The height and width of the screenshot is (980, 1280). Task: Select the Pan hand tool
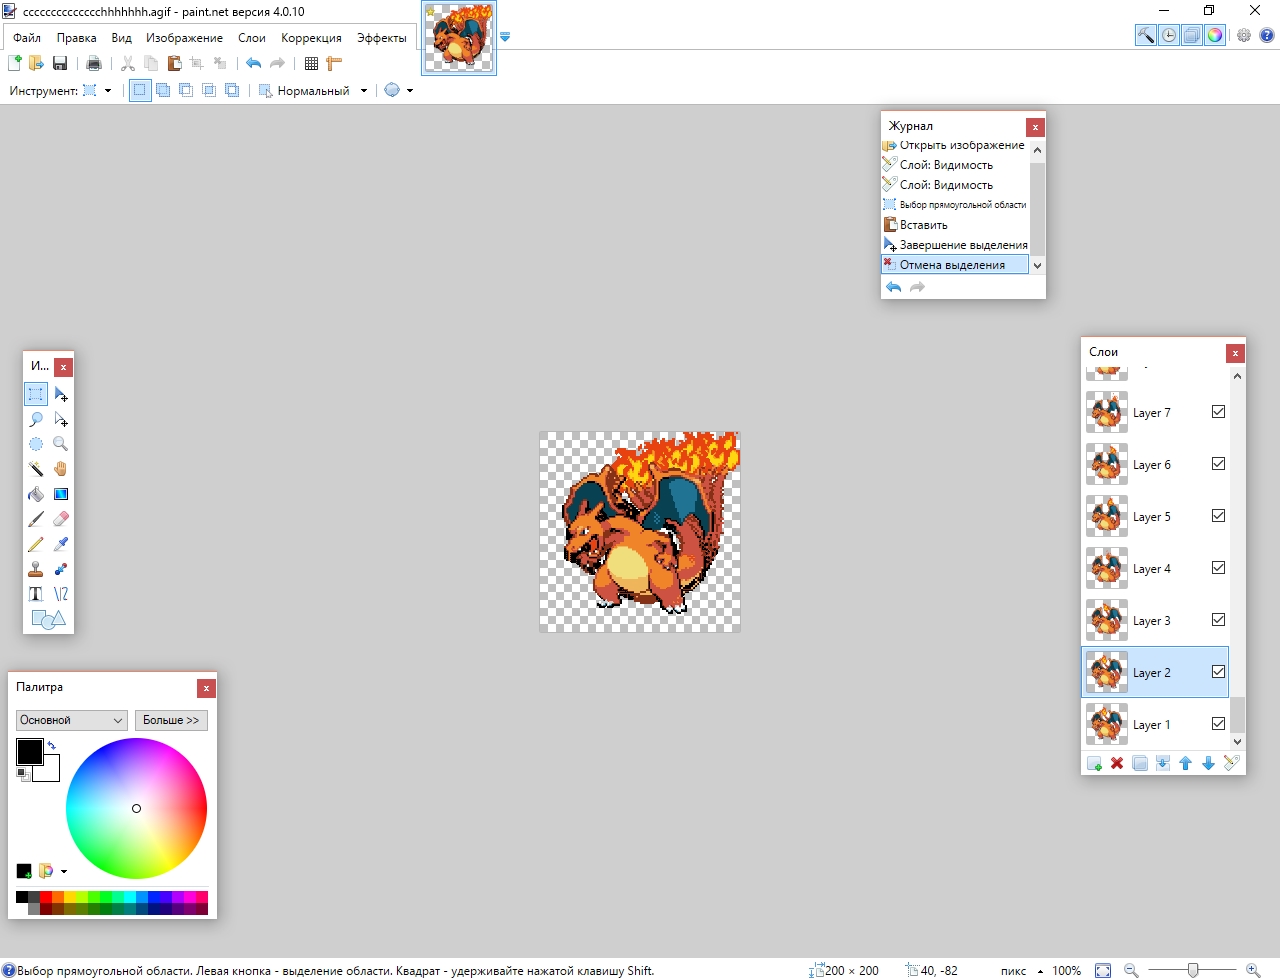click(x=61, y=469)
